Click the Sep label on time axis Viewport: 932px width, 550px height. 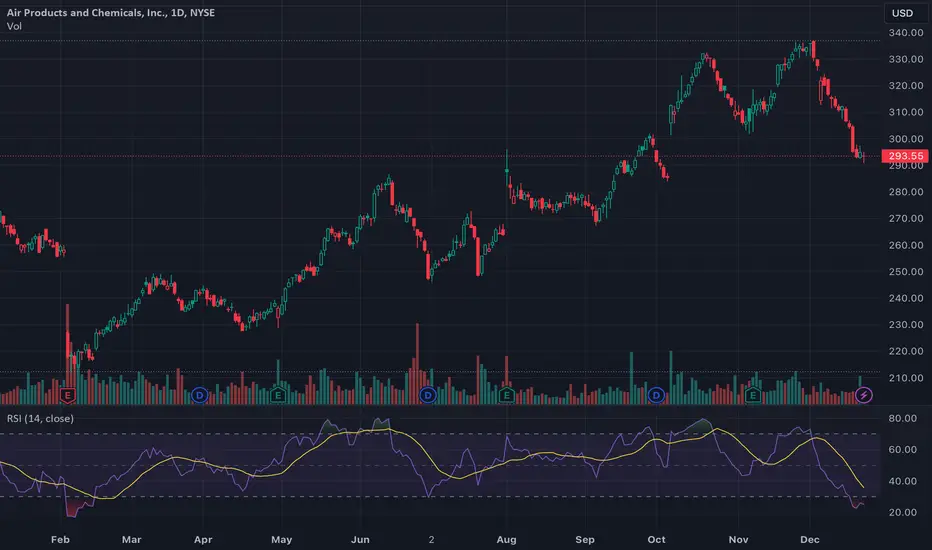tap(585, 540)
